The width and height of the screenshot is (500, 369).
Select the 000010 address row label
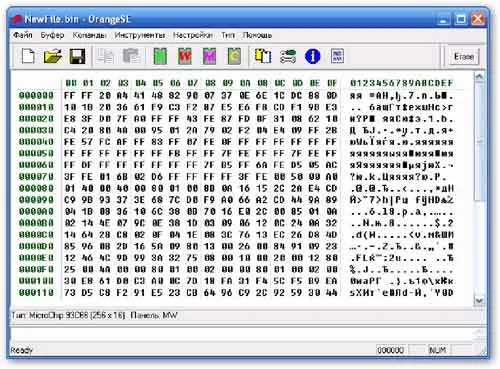pos(36,107)
